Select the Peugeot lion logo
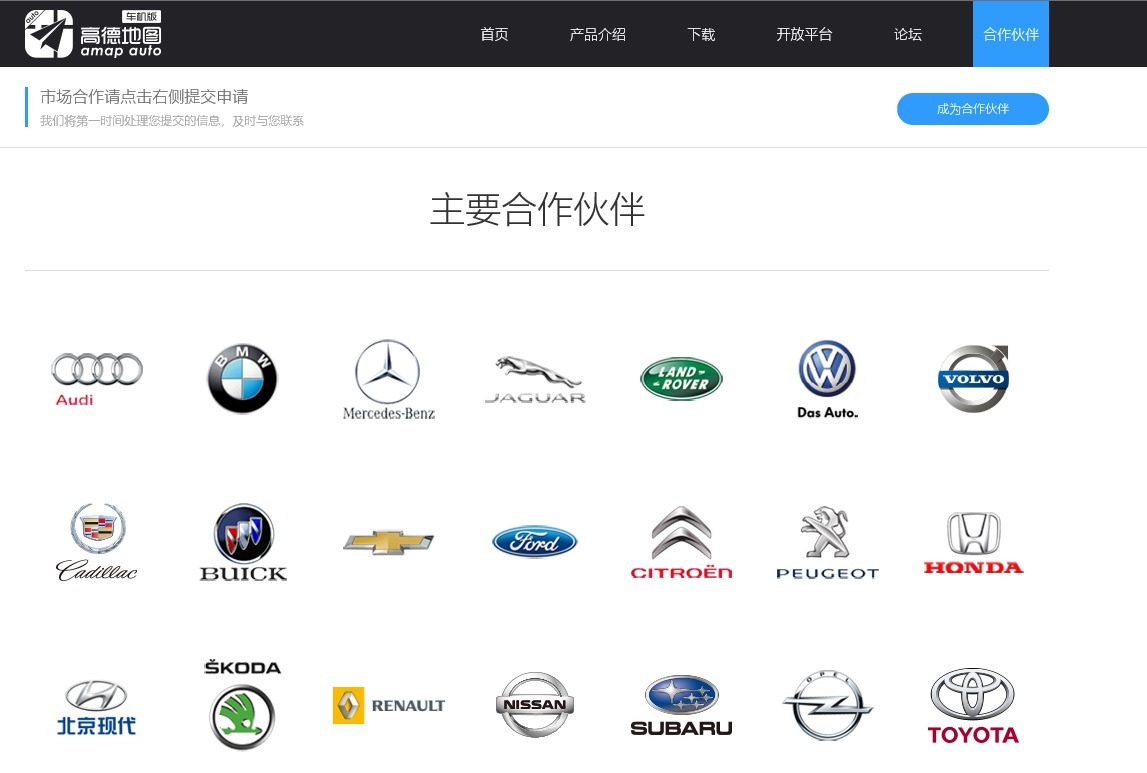The image size is (1147, 773). point(827,543)
